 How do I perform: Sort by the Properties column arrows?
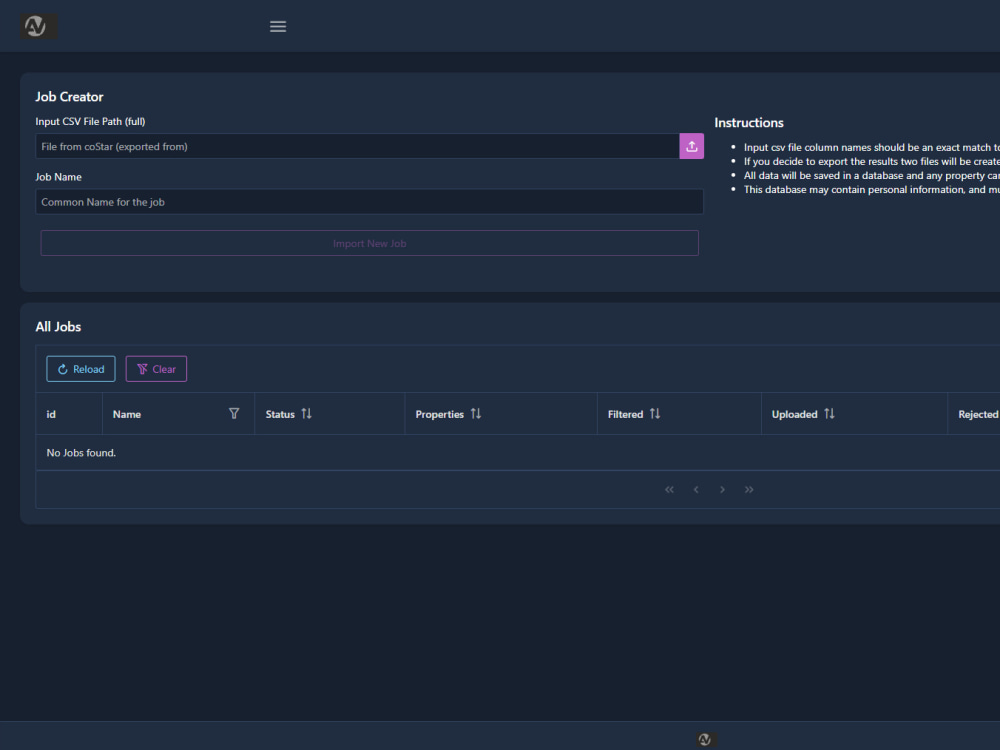[476, 413]
